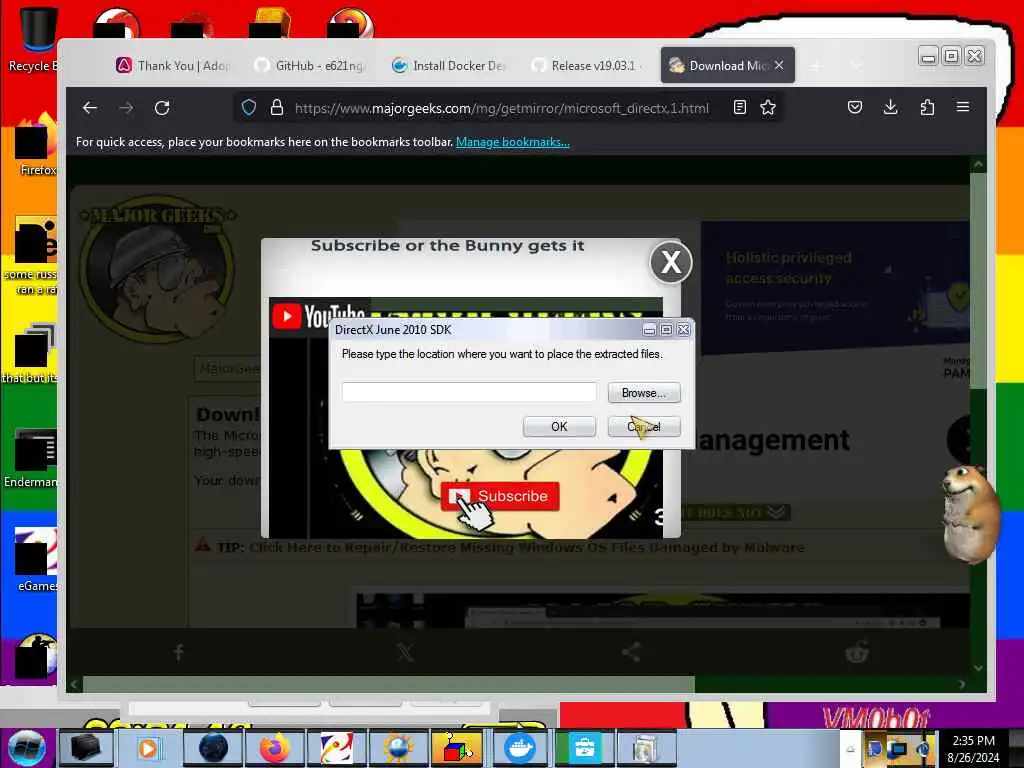Bookmark this page with the star
1024x768 pixels.
tap(768, 108)
